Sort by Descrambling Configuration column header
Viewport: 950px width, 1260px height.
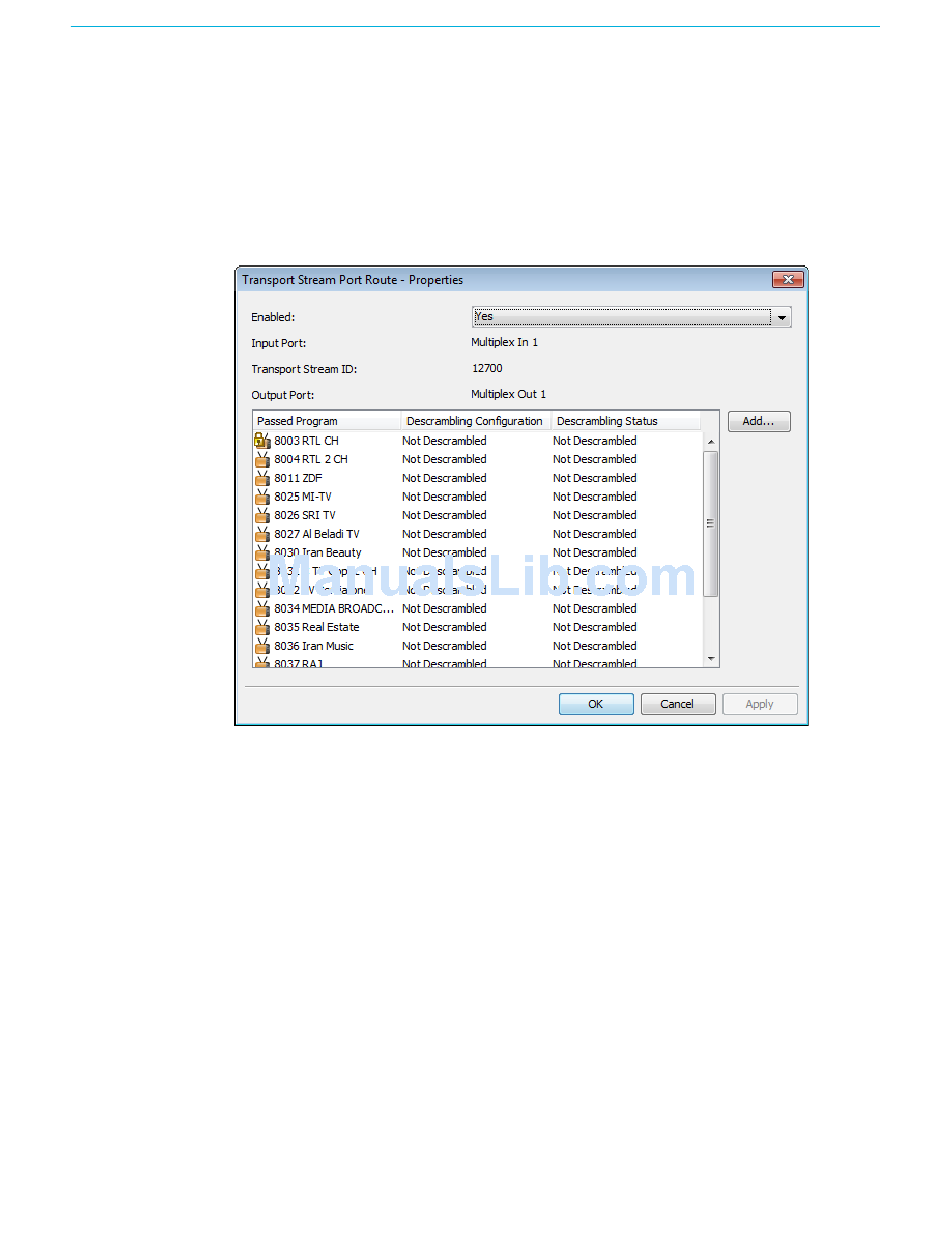476,421
